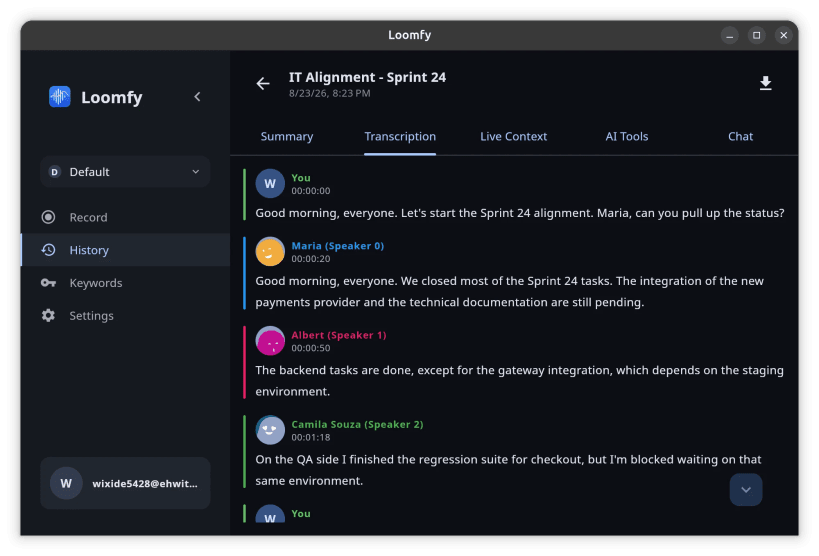Image resolution: width=819 pixels, height=556 pixels.
Task: Click the opening line starting 'Good morning, everyone. Let's start'
Action: tap(520, 213)
